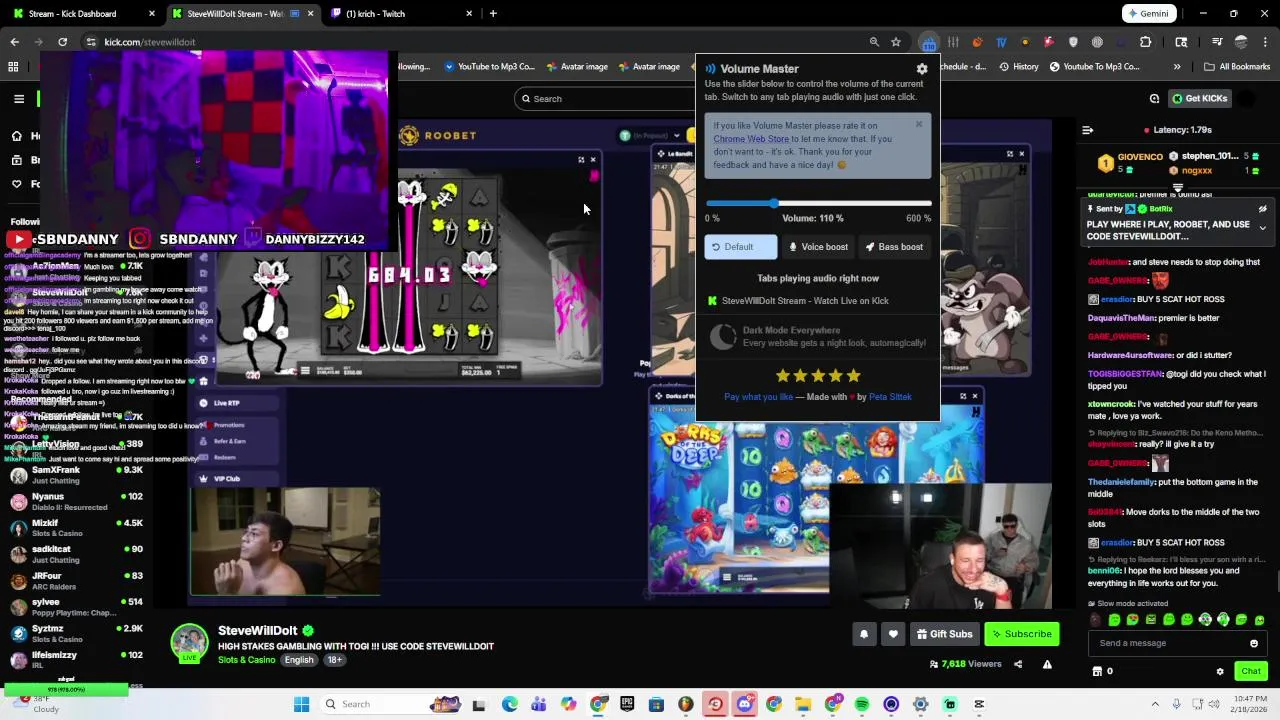
Task: Open Discord from the taskbar
Action: coord(744,704)
